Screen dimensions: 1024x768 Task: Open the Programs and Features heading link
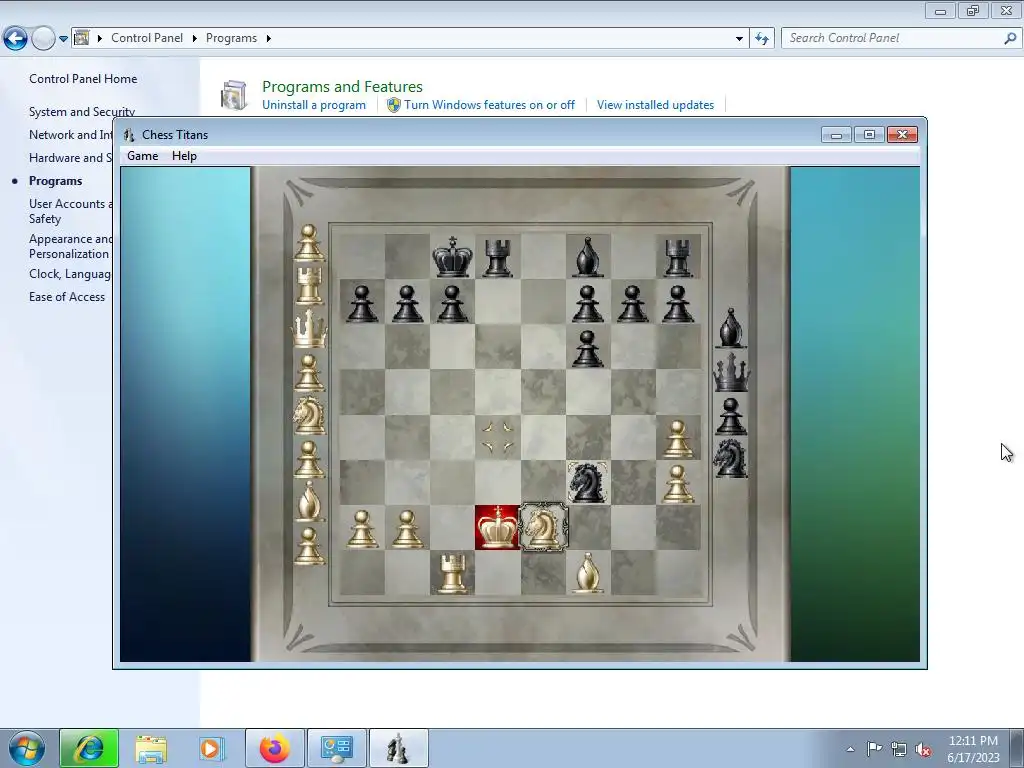pyautogui.click(x=342, y=86)
